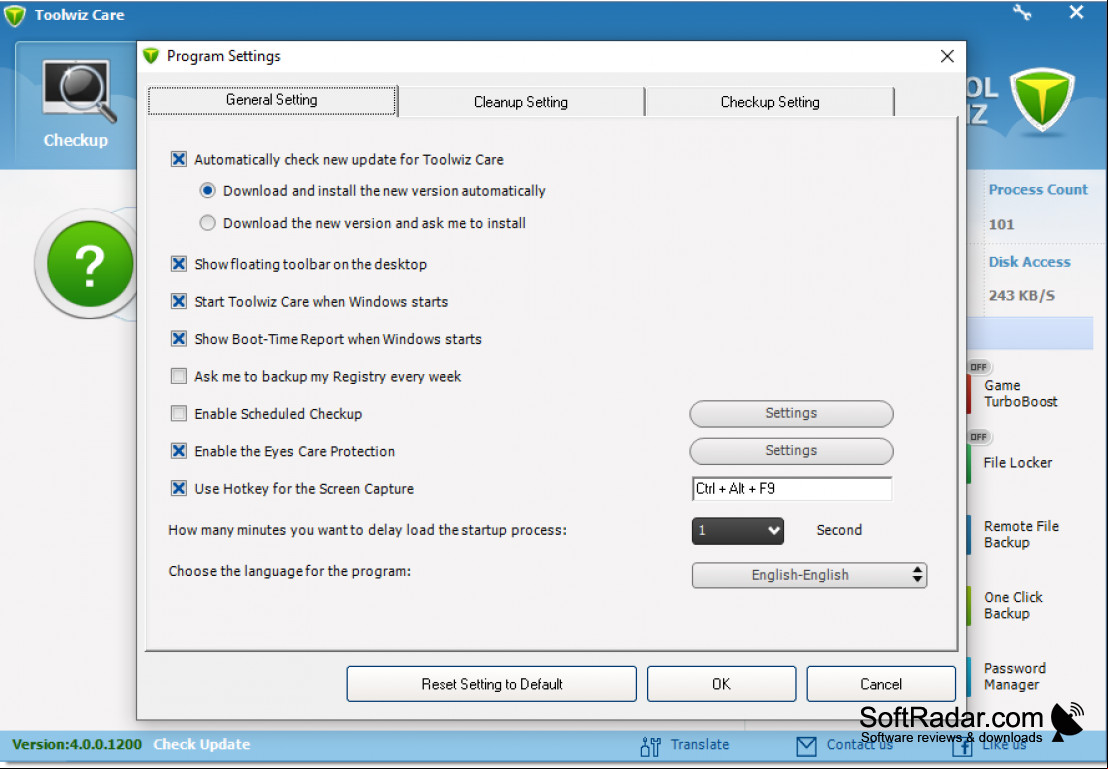Click the Check Update link
The height and width of the screenshot is (769, 1108).
[x=202, y=745]
